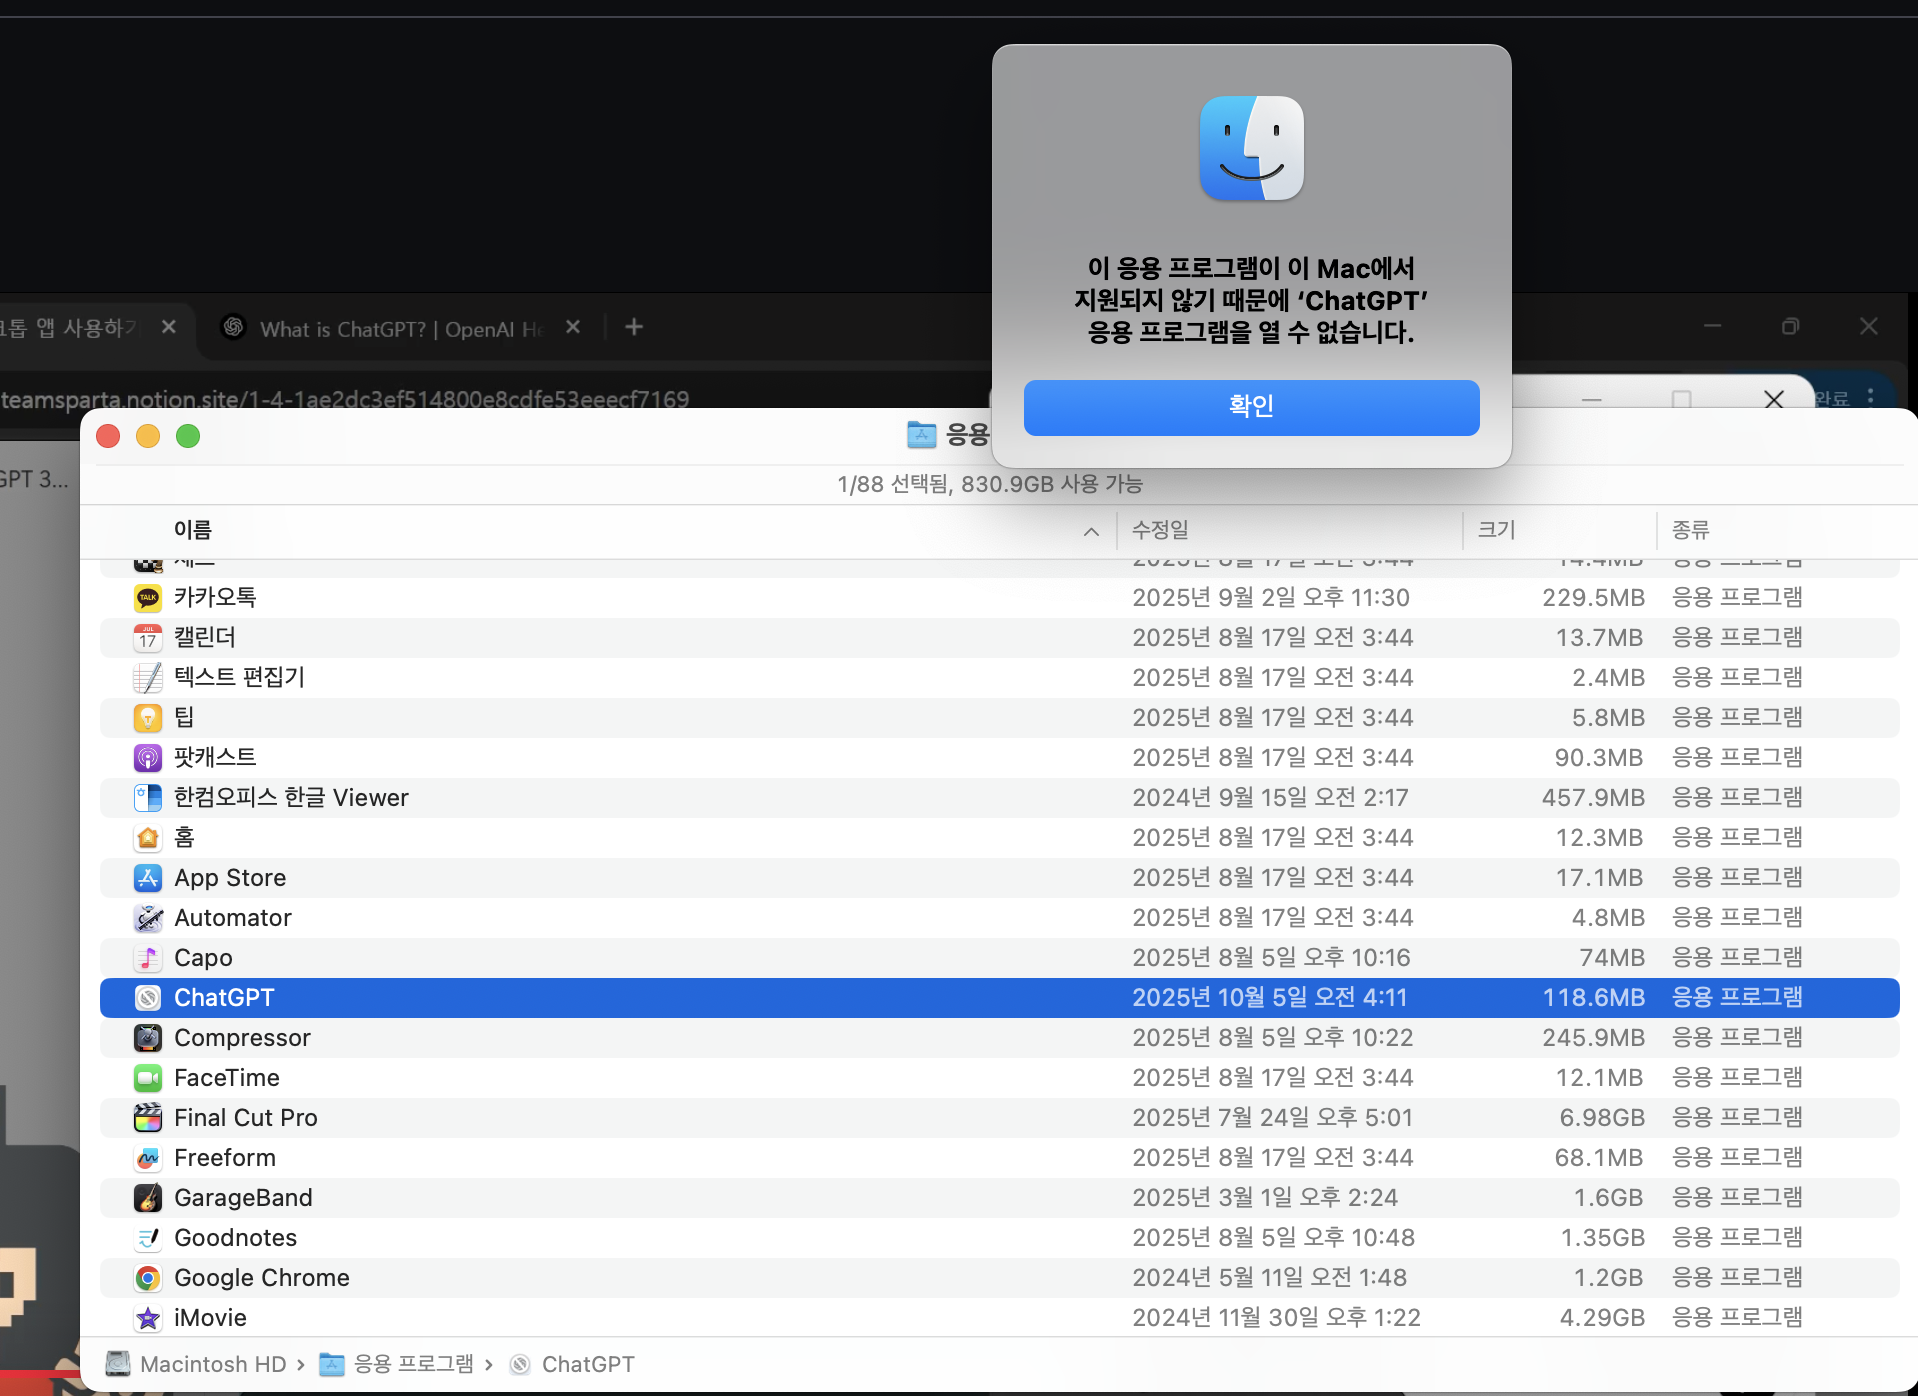Select the ChatGPT app icon in the list
The height and width of the screenshot is (1396, 1918).
point(148,998)
